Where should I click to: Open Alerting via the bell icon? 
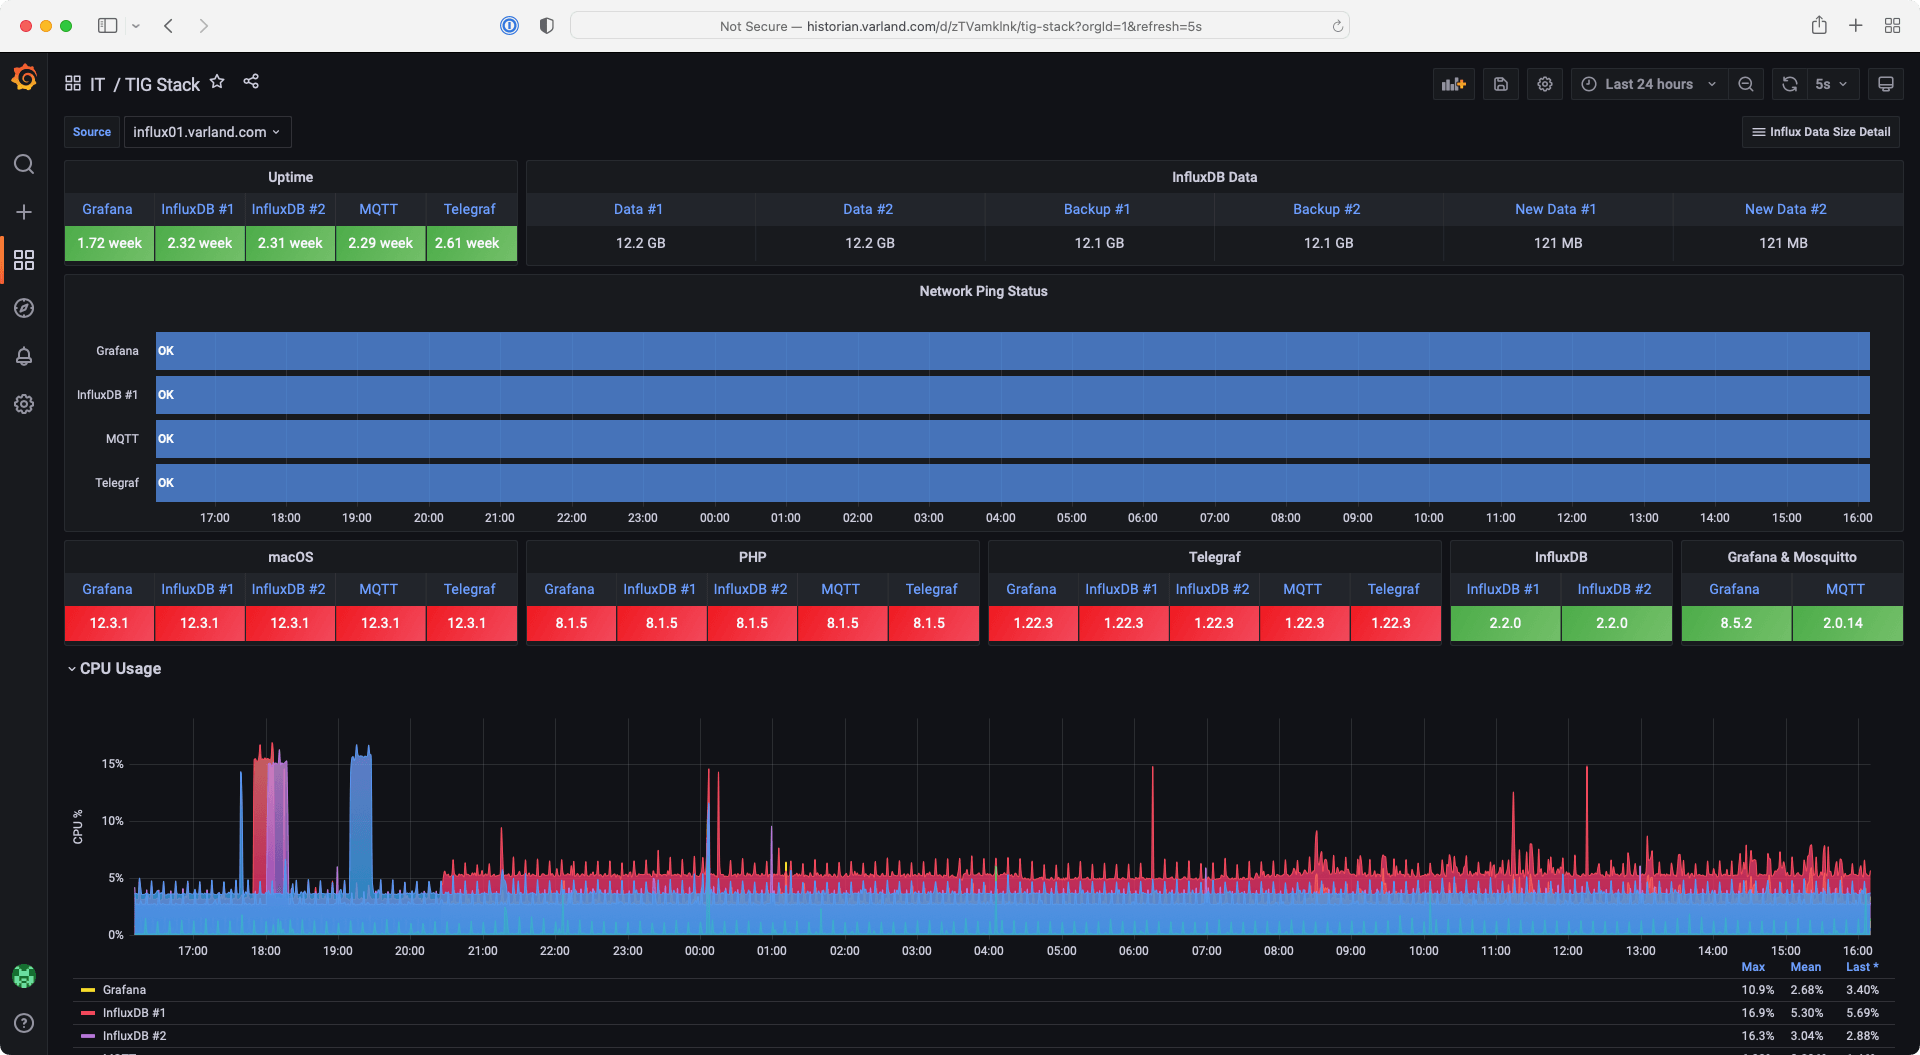[24, 356]
